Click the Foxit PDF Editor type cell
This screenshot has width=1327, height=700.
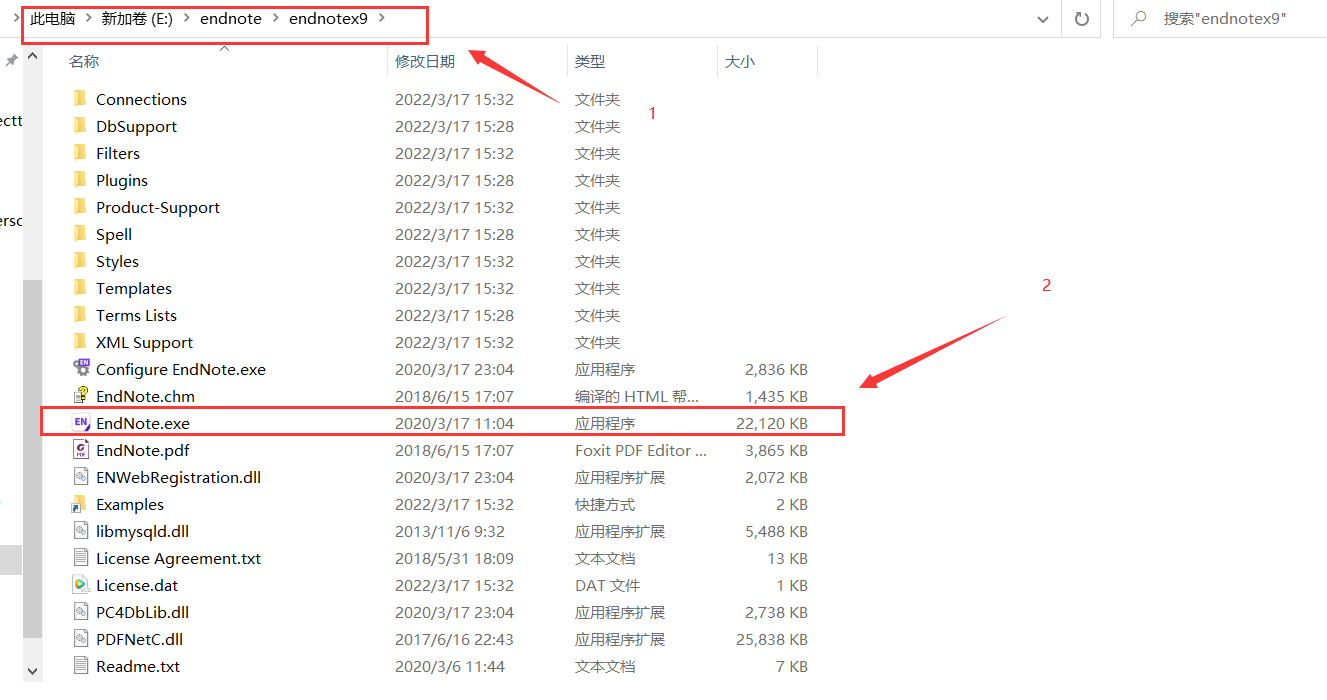[641, 450]
